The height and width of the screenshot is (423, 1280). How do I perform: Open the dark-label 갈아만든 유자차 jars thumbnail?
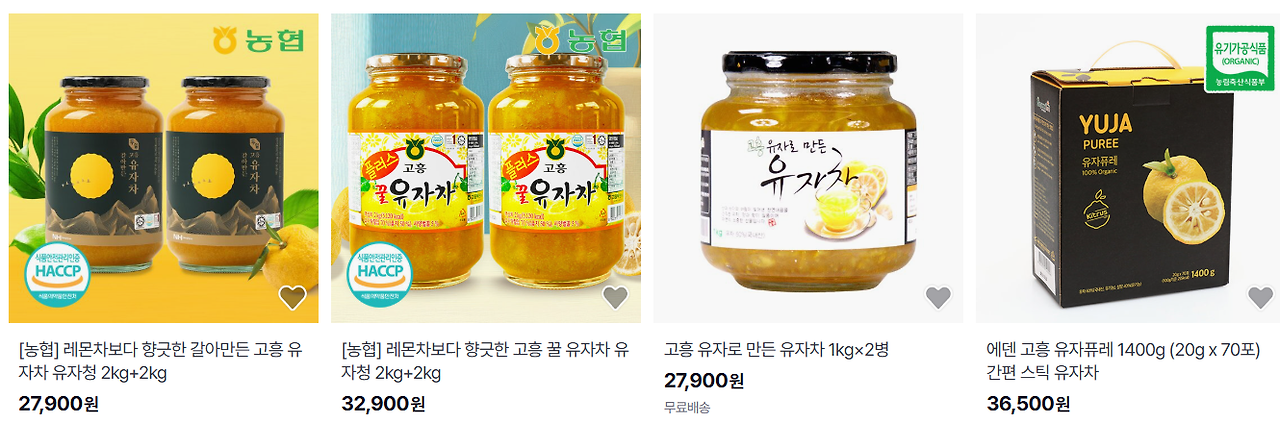click(x=164, y=168)
